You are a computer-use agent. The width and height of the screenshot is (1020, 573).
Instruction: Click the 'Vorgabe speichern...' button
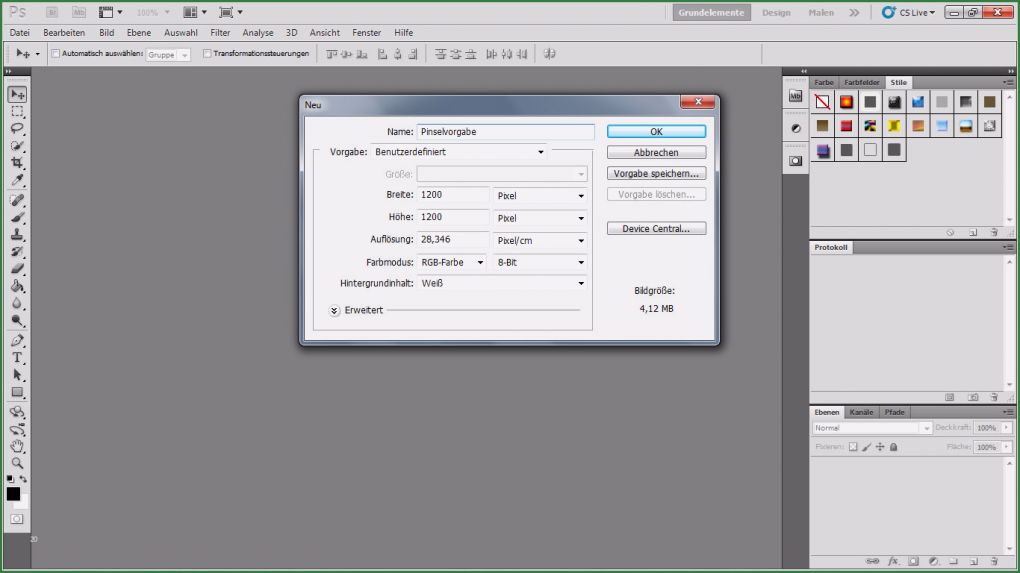point(656,174)
